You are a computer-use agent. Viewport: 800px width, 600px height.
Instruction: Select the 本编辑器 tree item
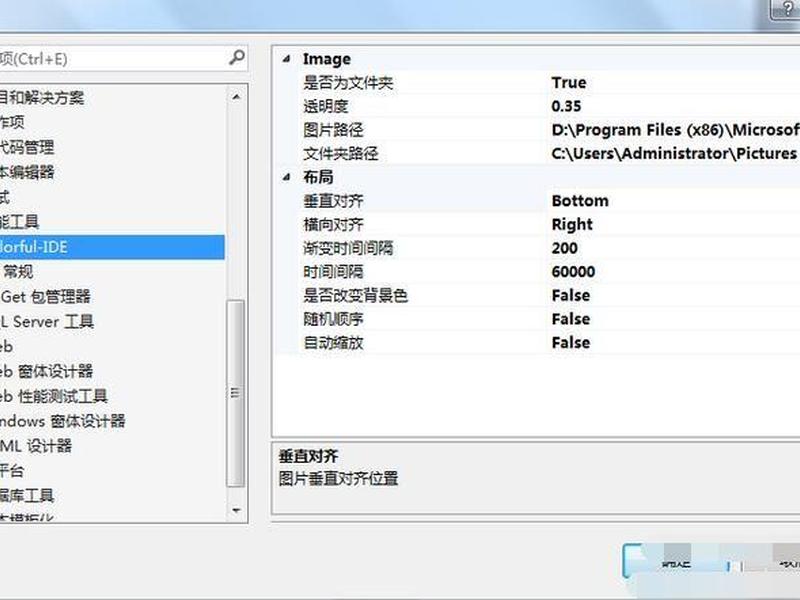pos(27,172)
